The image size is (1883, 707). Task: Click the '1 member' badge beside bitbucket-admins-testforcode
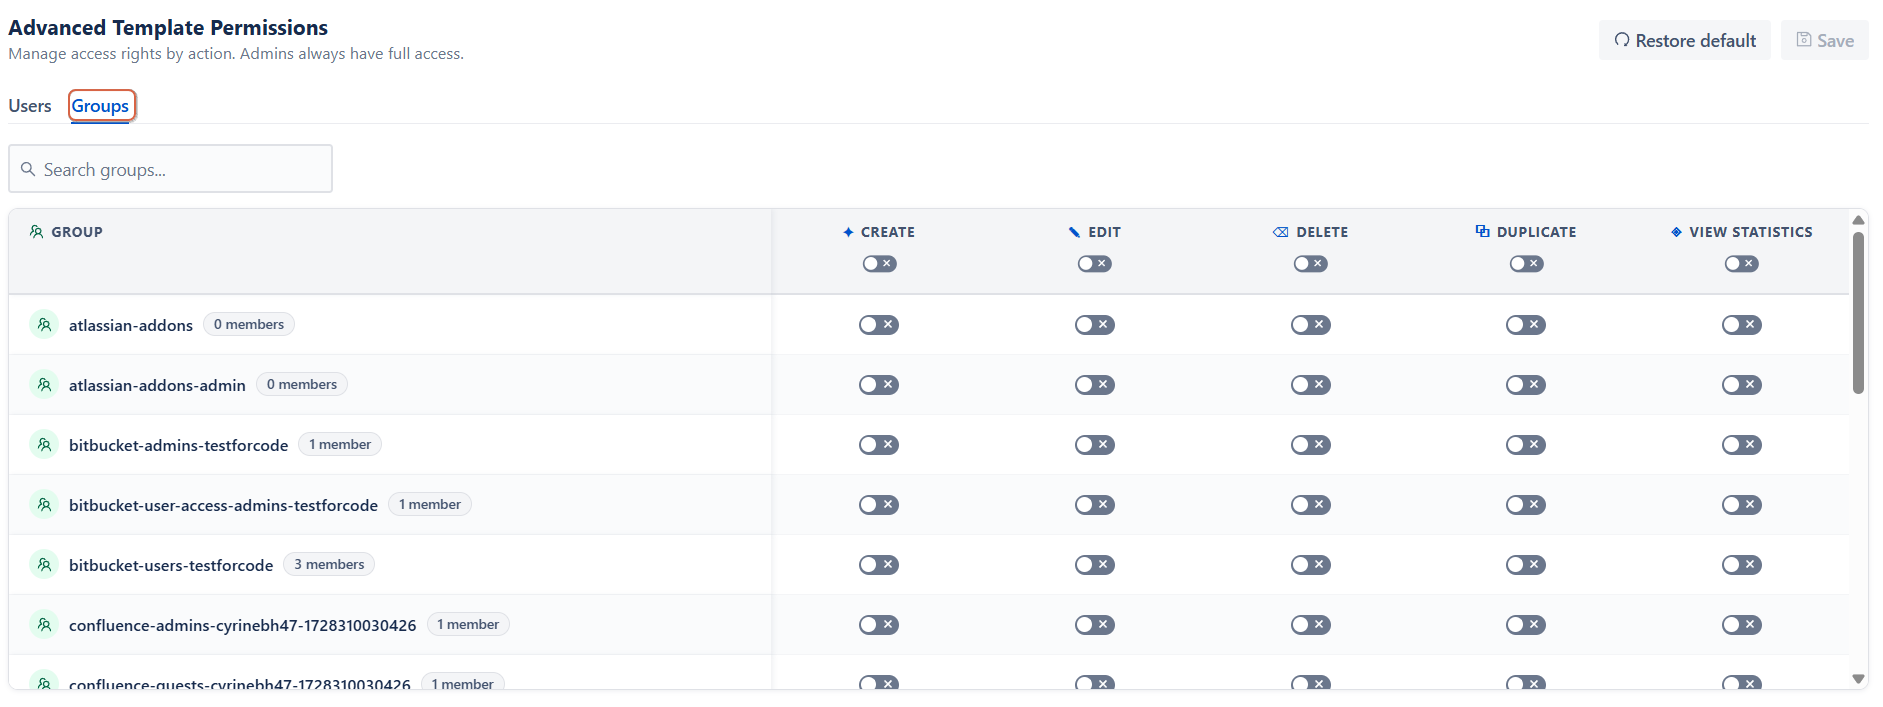click(340, 444)
